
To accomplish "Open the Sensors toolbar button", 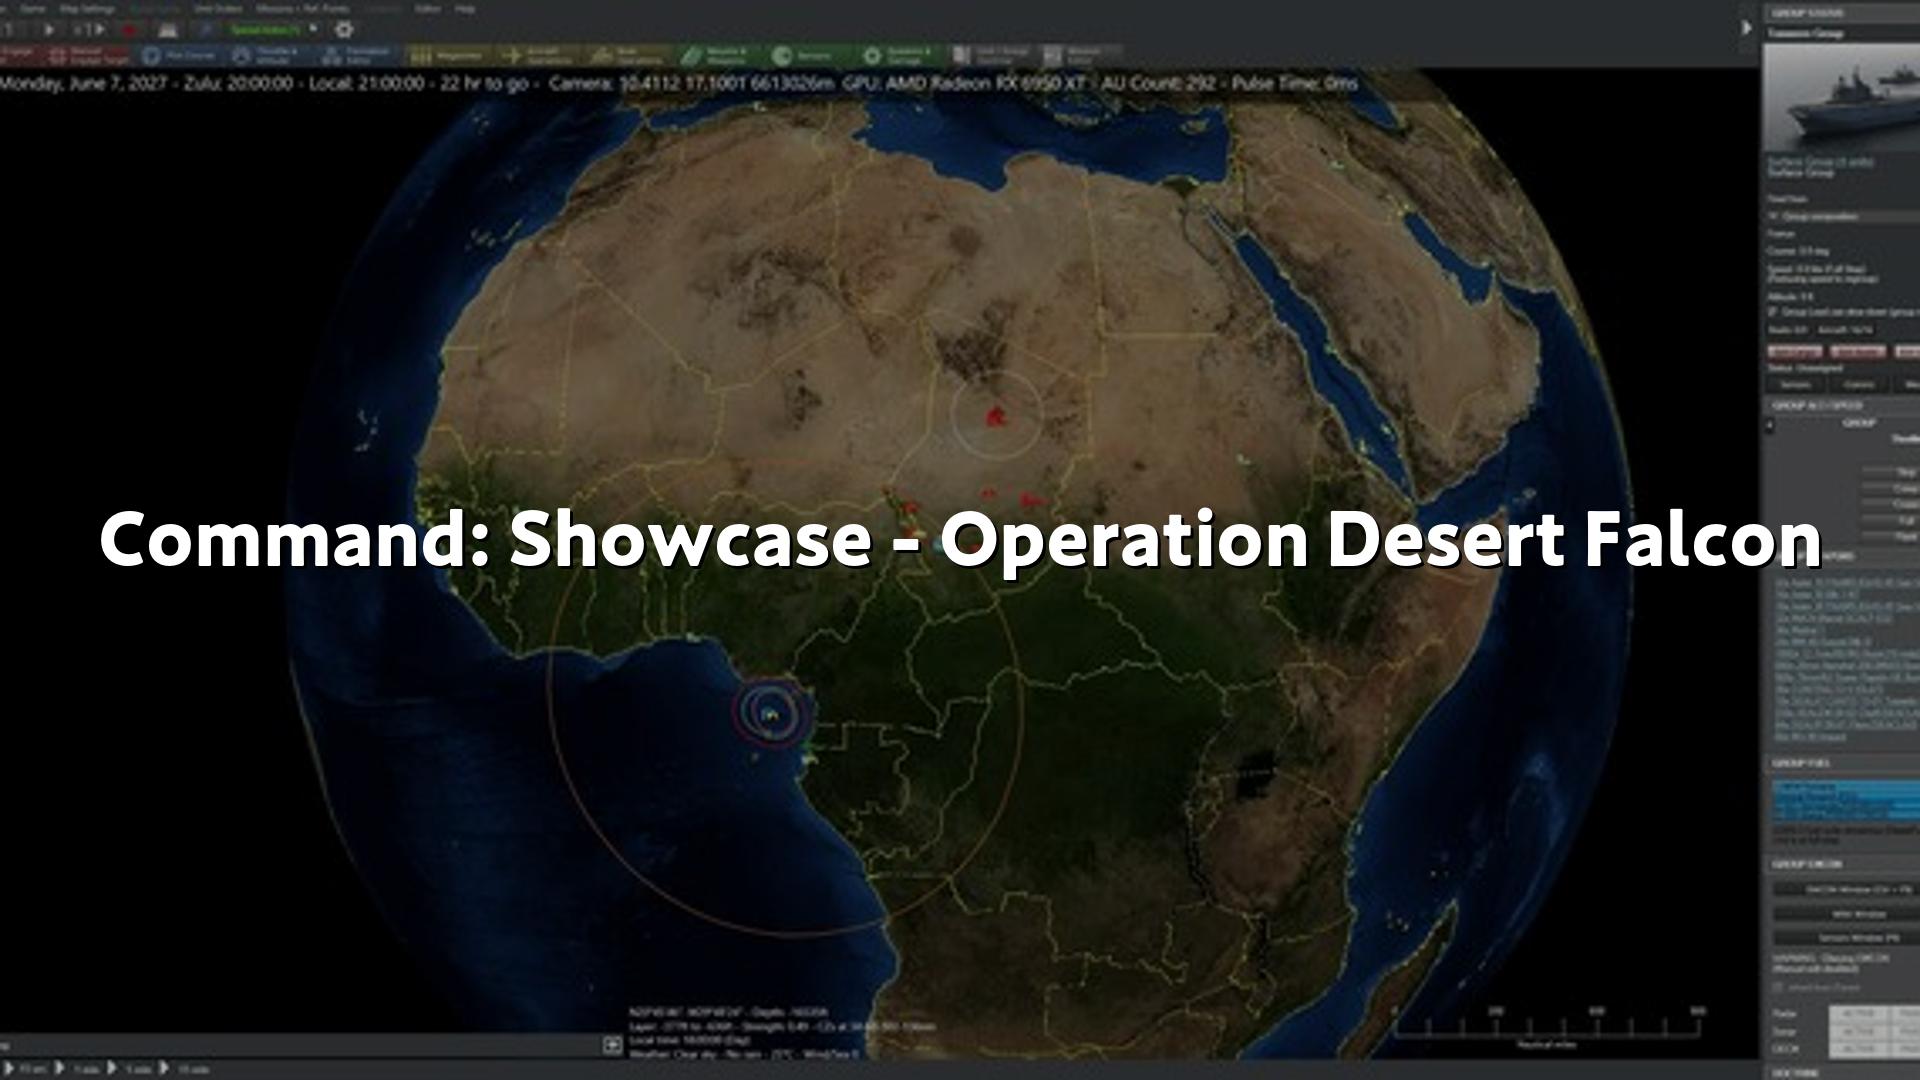I will [x=806, y=56].
